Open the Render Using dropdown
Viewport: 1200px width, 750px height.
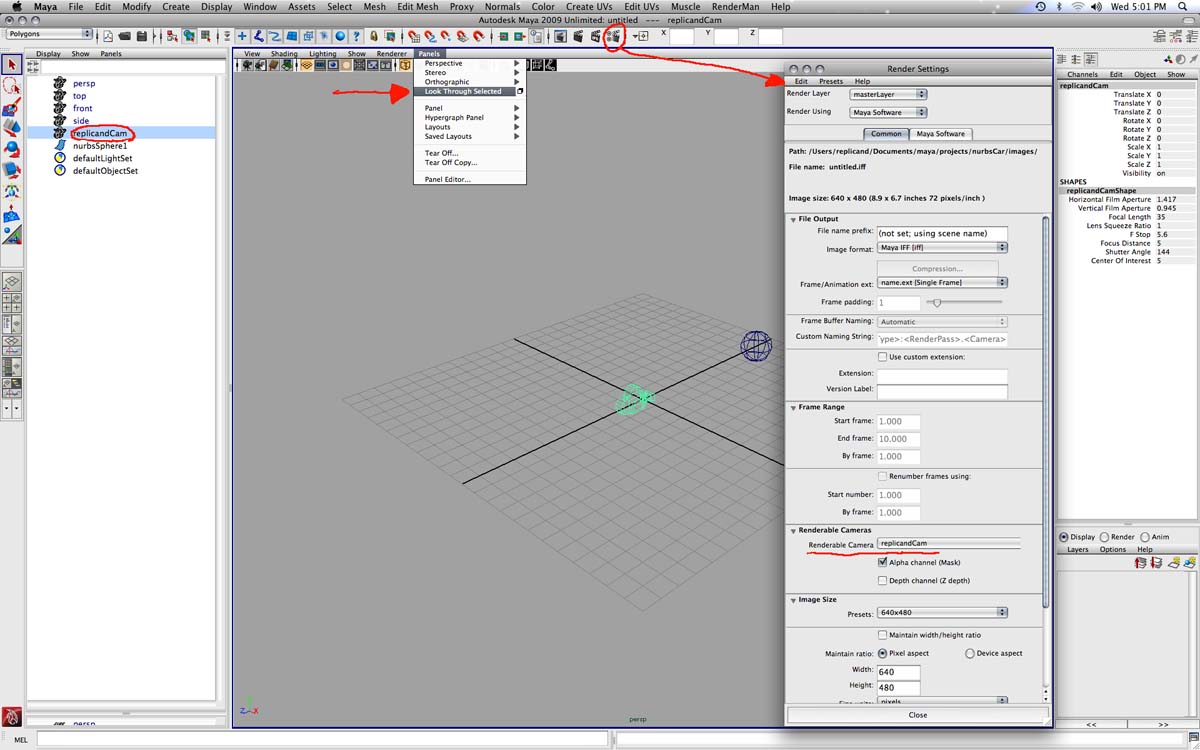pos(888,112)
